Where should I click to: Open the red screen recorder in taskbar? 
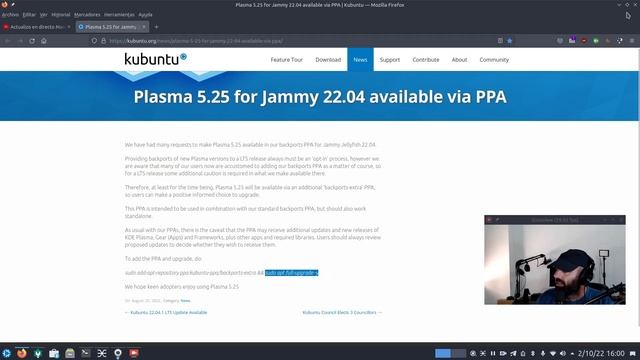click(x=134, y=353)
